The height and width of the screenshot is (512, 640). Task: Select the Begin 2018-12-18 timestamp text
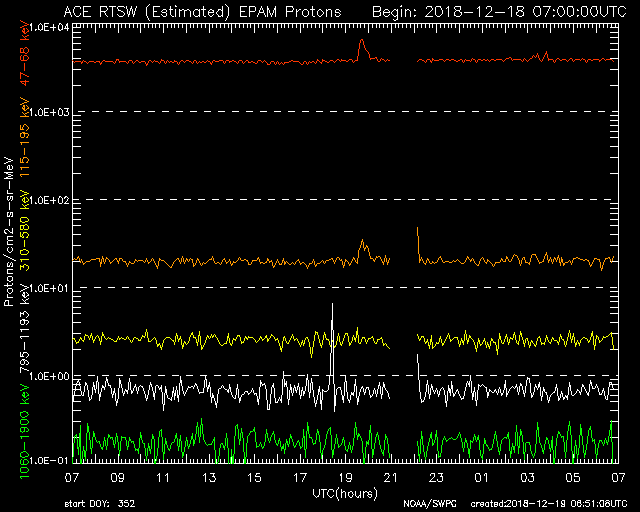[499, 11]
